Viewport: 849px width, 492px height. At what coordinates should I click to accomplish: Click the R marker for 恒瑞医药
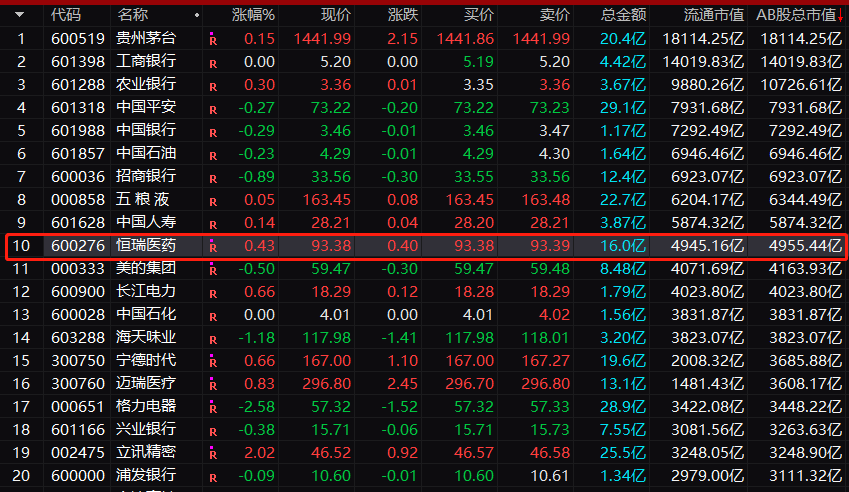tap(212, 247)
